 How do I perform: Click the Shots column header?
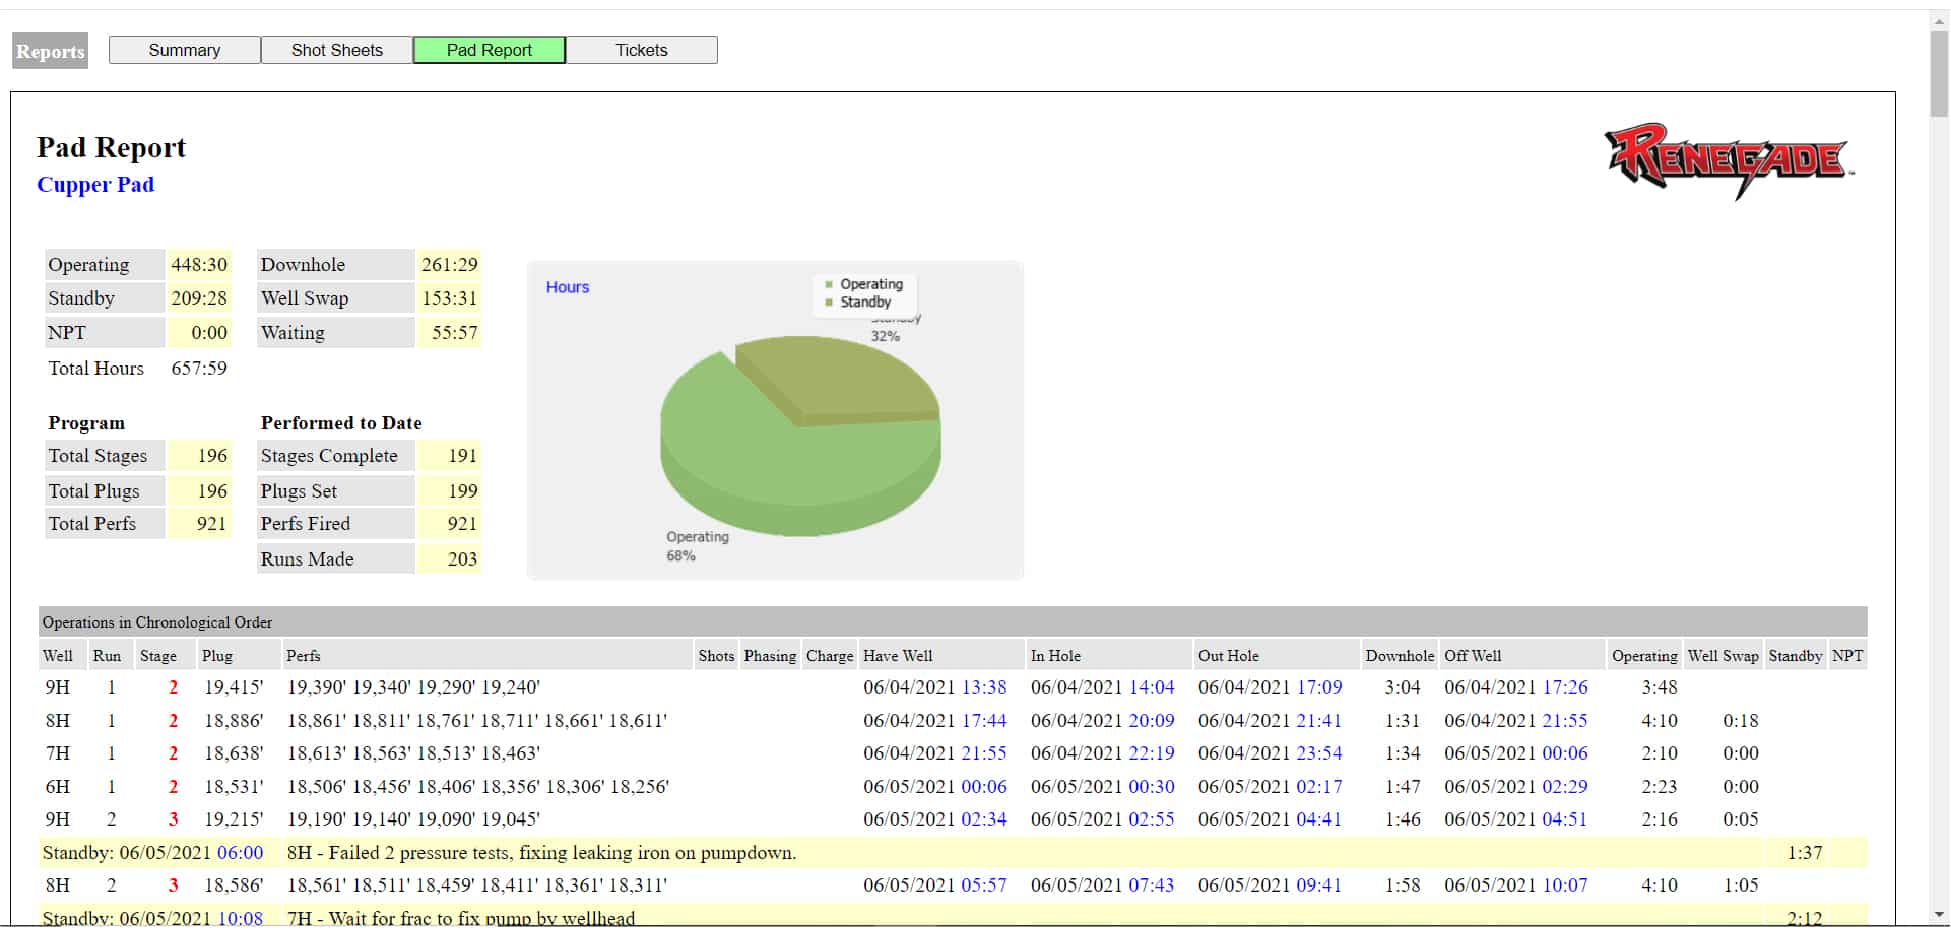[x=716, y=656]
